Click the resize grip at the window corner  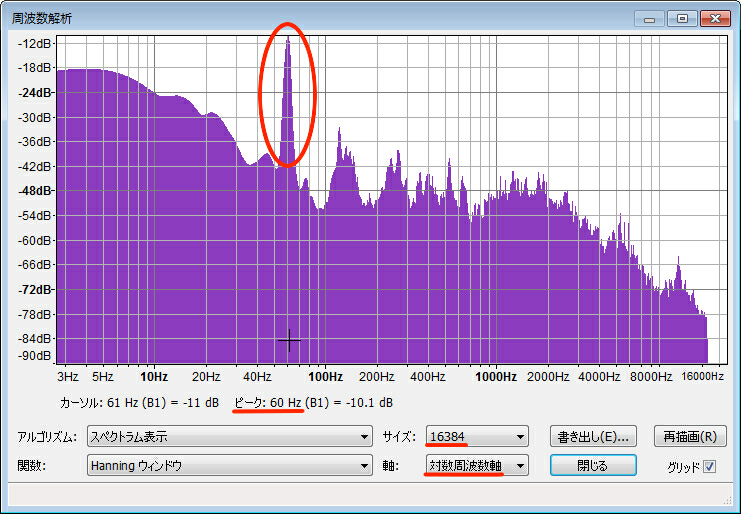coord(729,502)
